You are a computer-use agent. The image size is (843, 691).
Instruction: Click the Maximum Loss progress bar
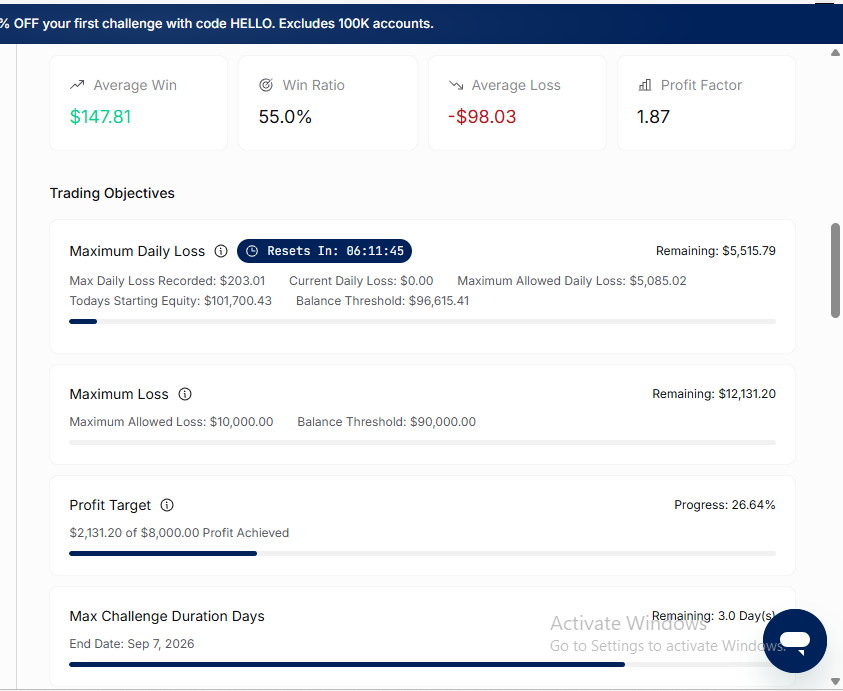pyautogui.click(x=423, y=443)
